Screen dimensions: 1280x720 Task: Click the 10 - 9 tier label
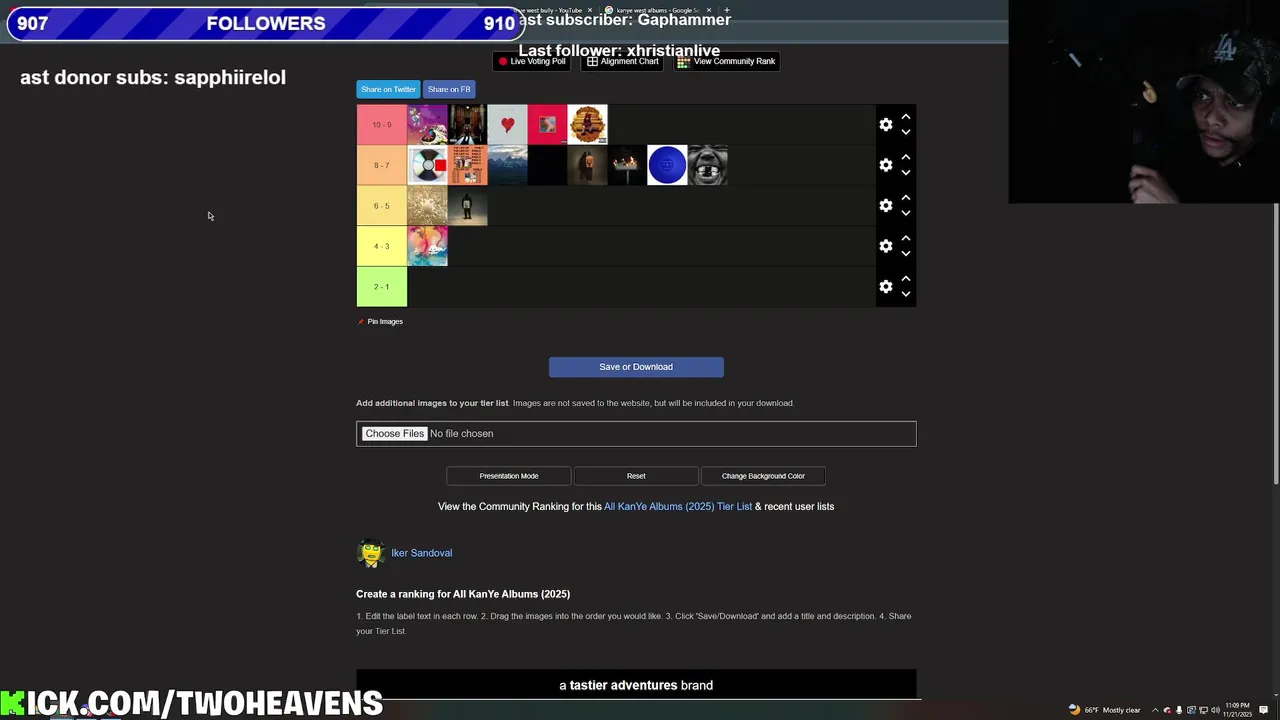pyautogui.click(x=382, y=125)
